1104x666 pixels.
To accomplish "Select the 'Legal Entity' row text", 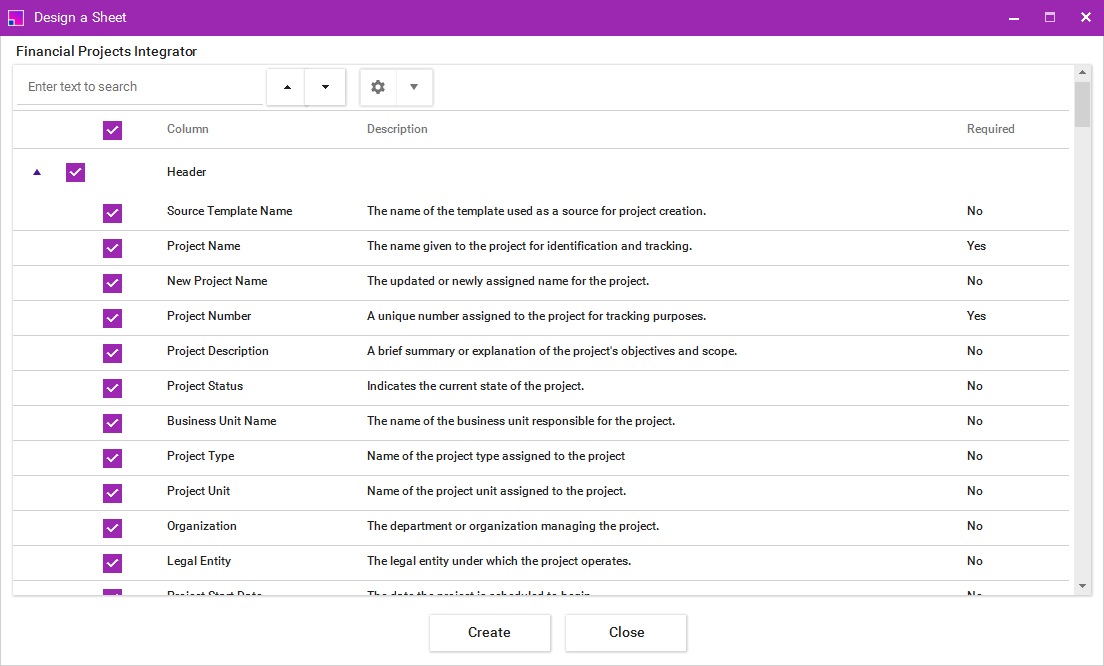I will 199,561.
